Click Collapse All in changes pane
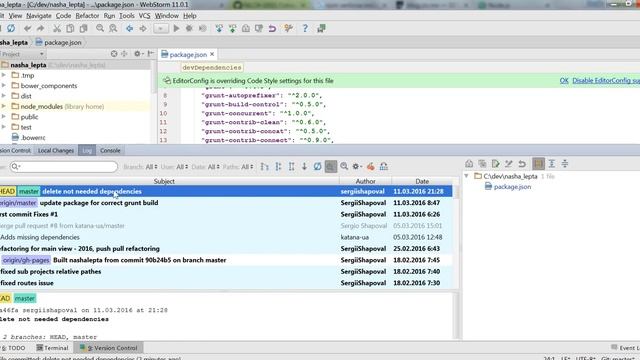The image size is (640, 360). tap(565, 164)
